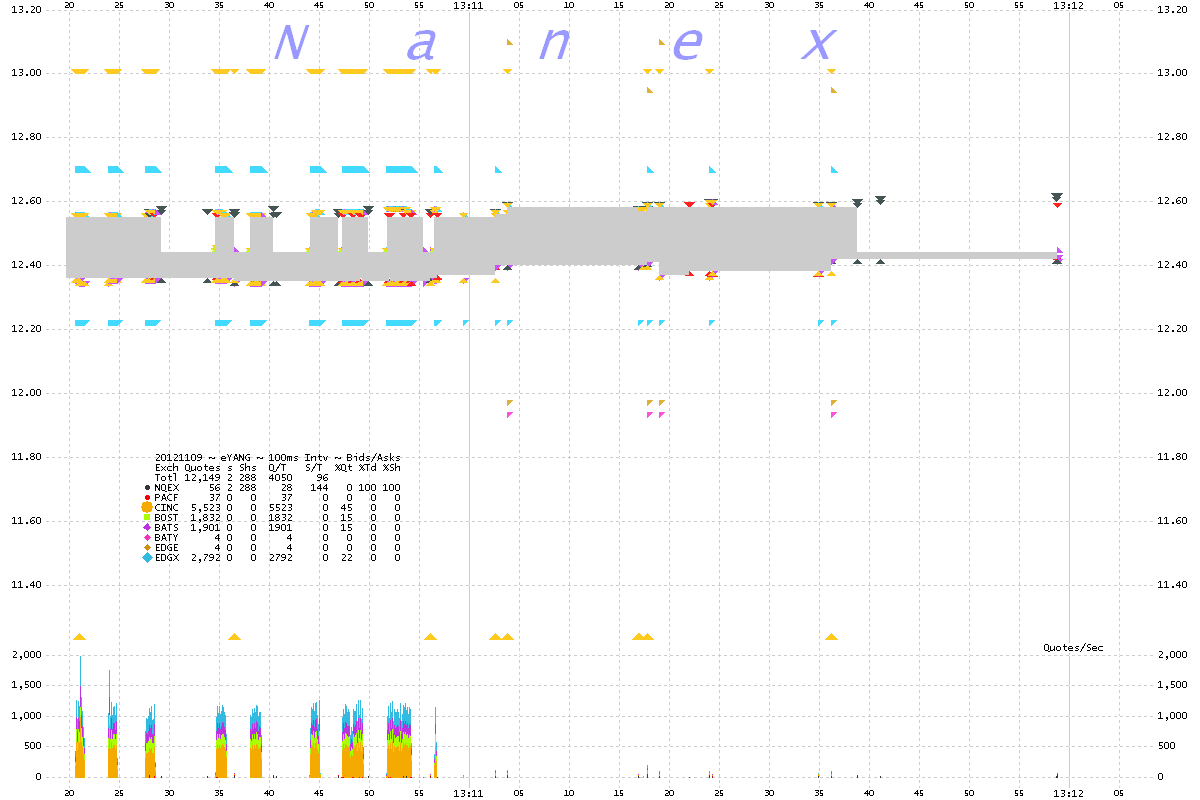
Task: Click the NQEX dark circle legend marker
Action: [147, 487]
